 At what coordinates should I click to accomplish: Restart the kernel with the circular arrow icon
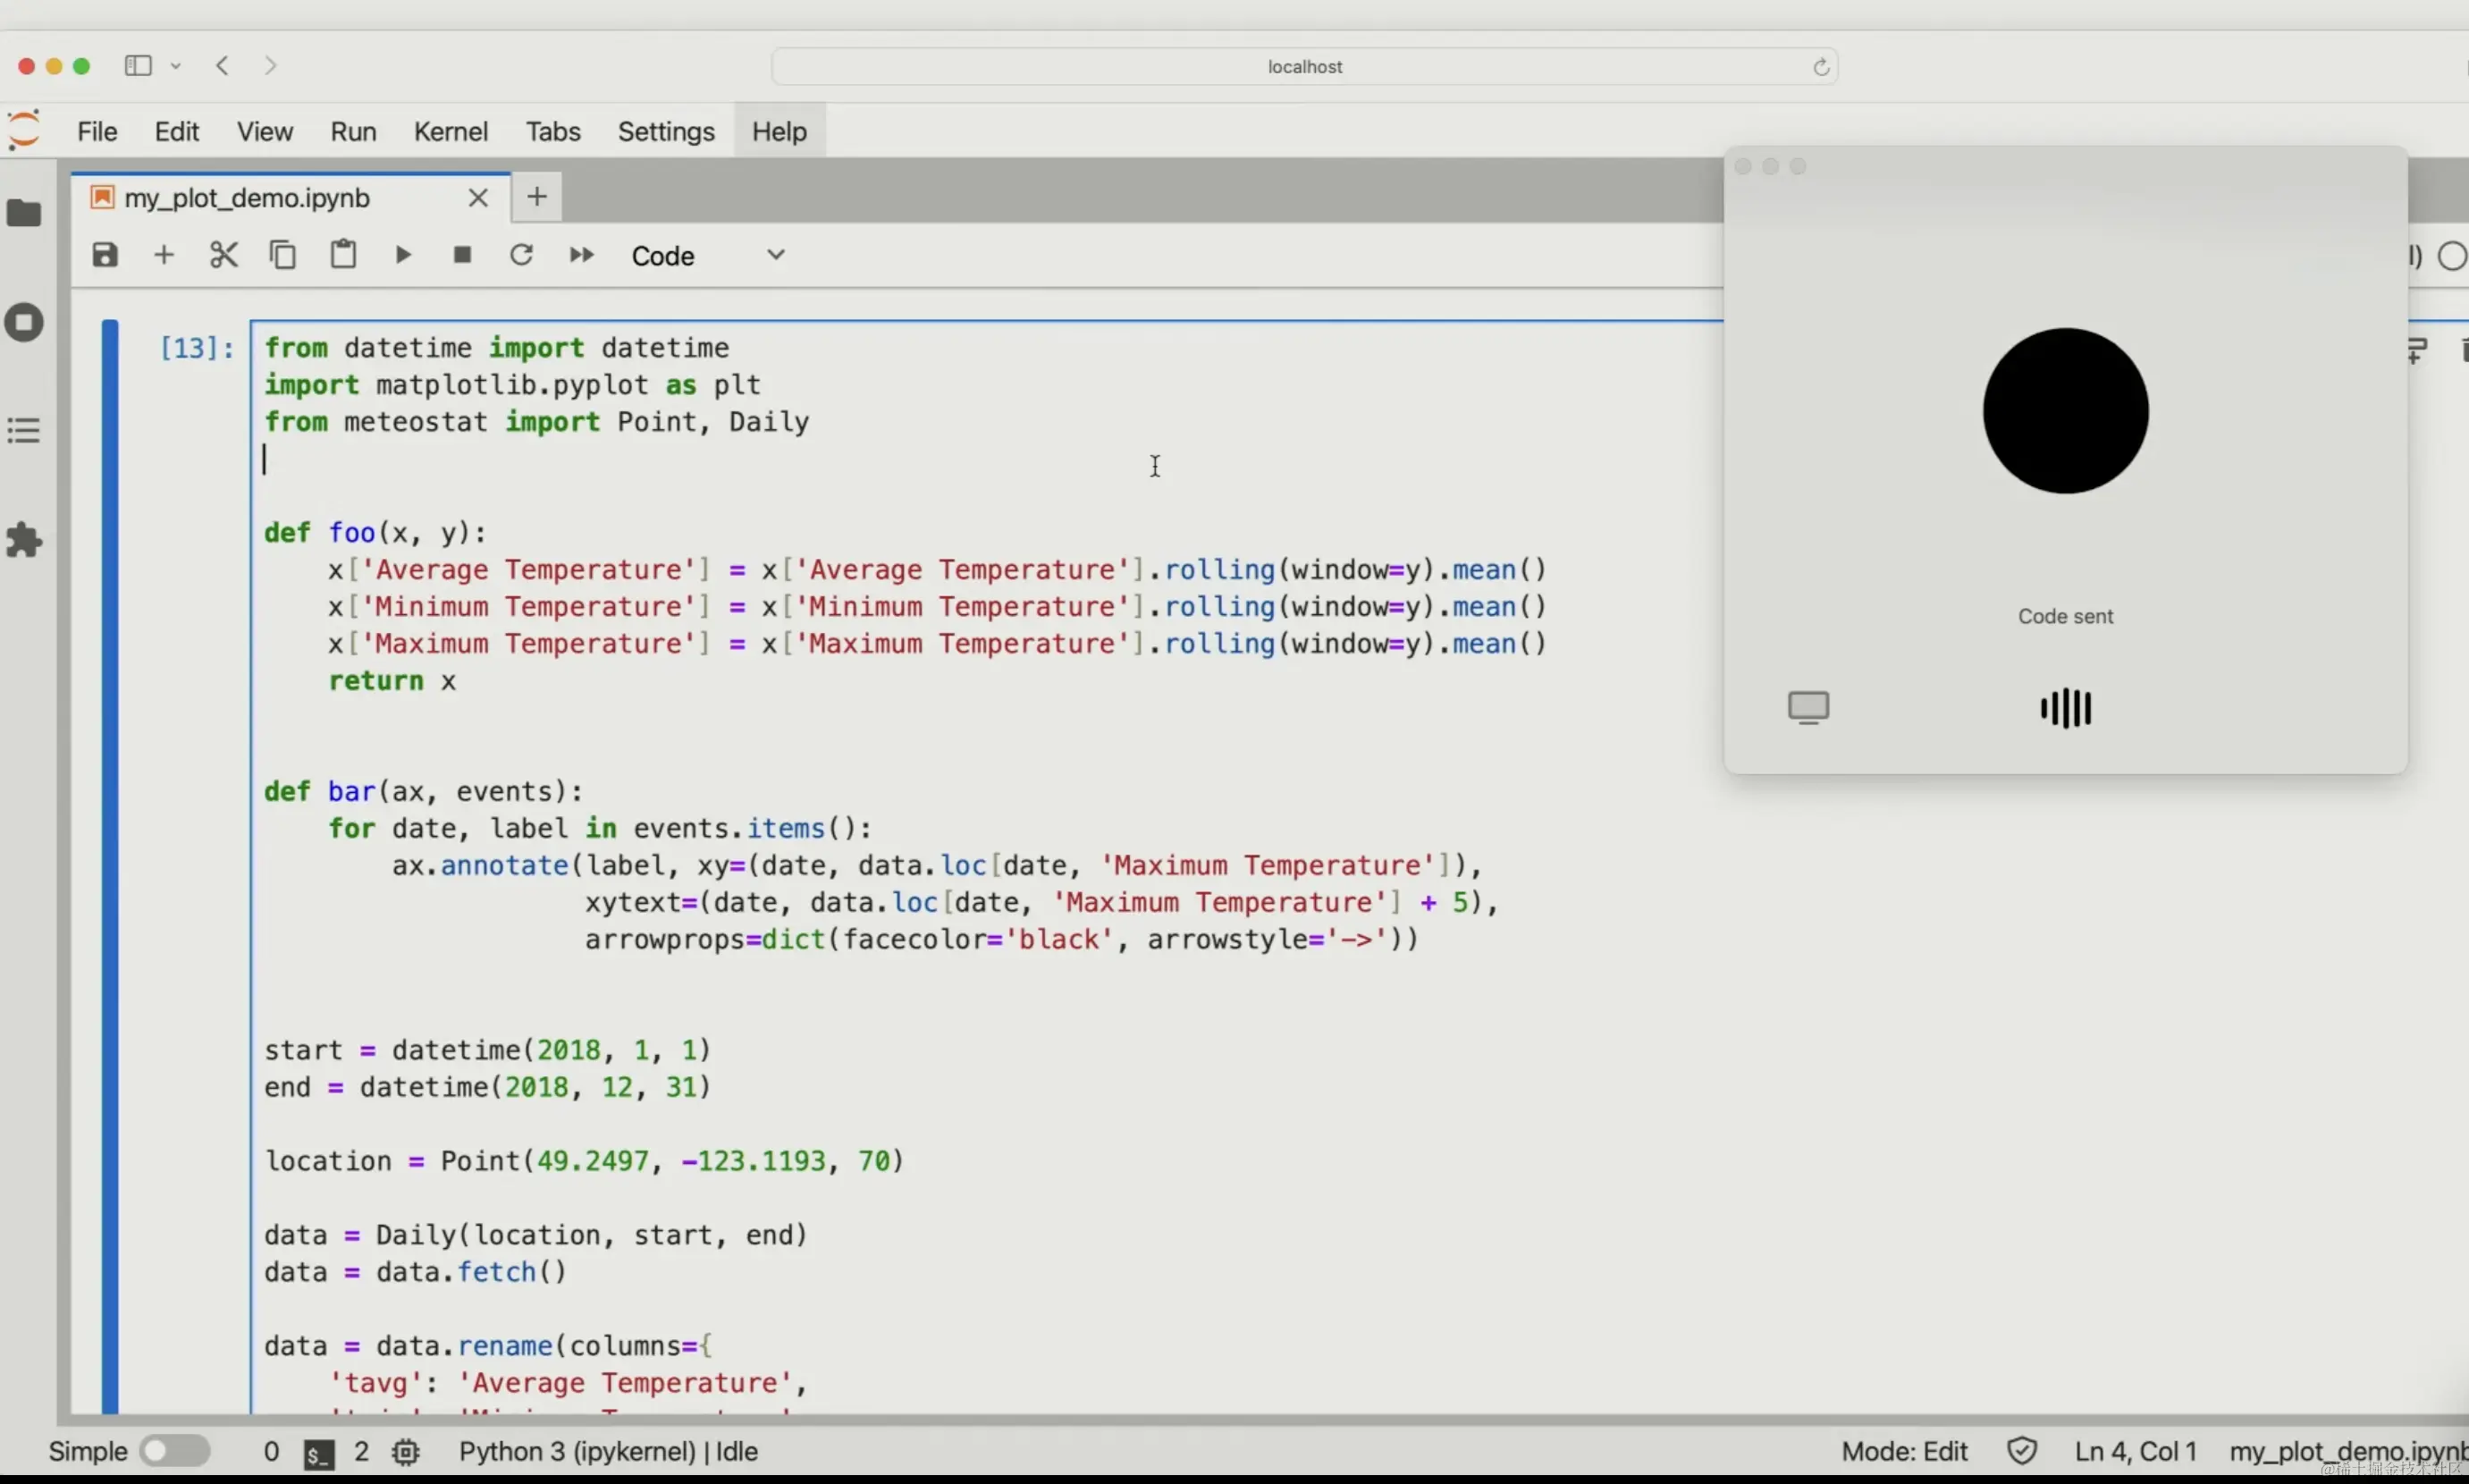tap(521, 255)
